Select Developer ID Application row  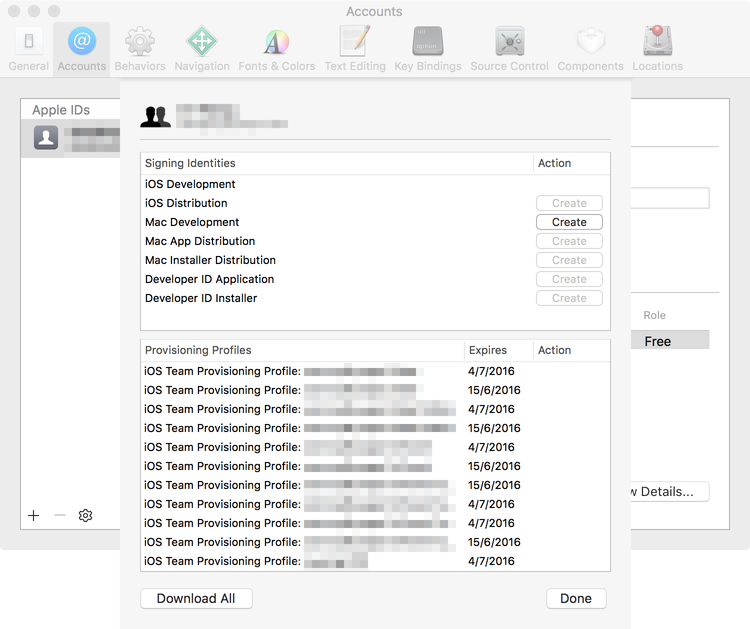(375, 279)
